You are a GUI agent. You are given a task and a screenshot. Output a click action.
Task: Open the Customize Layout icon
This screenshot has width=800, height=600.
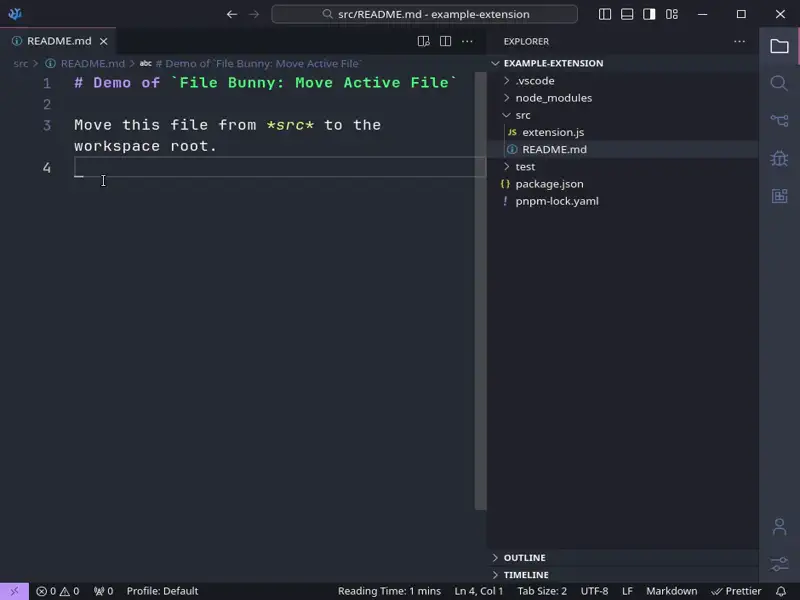[672, 14]
